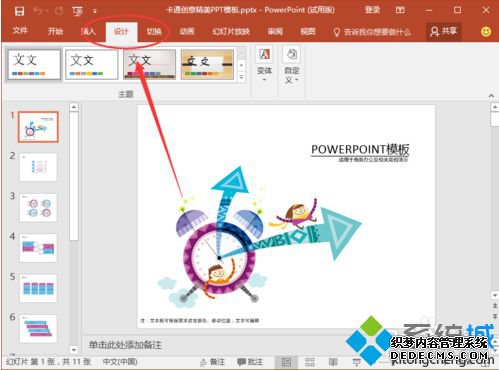Click 中文(中国) language in status bar
Viewport: 499px width, 370px height.
coord(120,362)
